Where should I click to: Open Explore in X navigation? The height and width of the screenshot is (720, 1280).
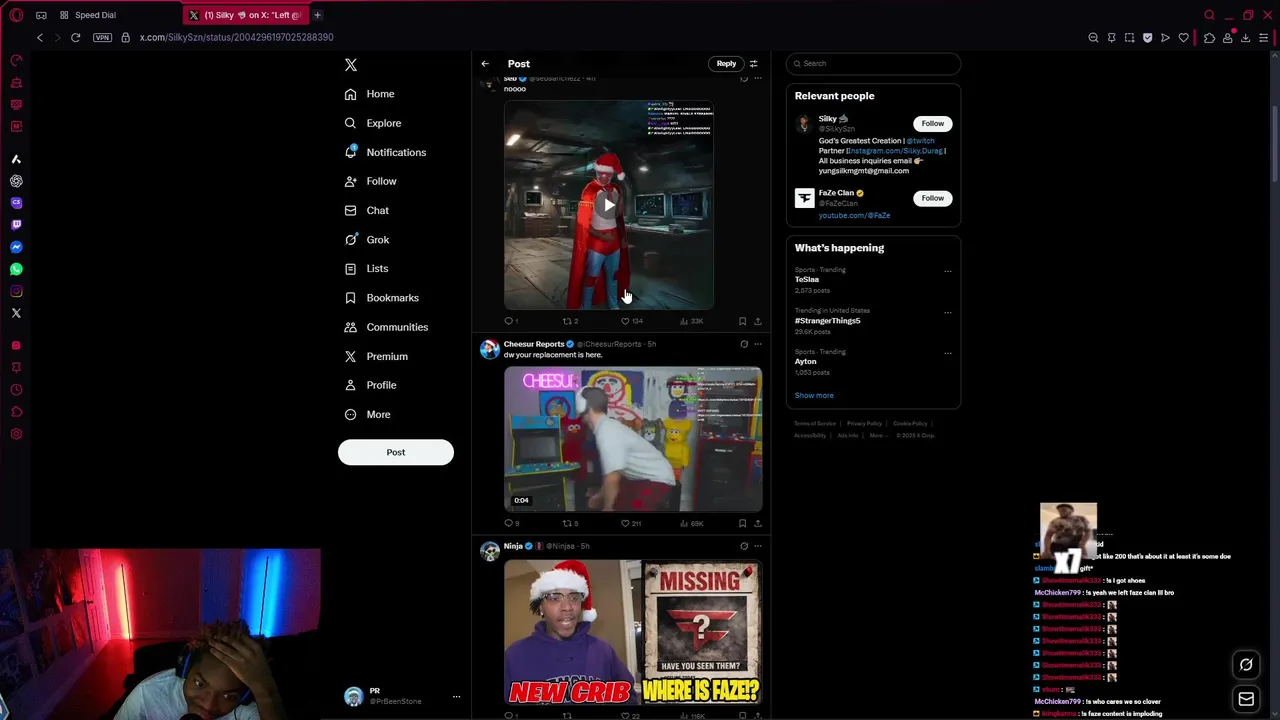372,123
